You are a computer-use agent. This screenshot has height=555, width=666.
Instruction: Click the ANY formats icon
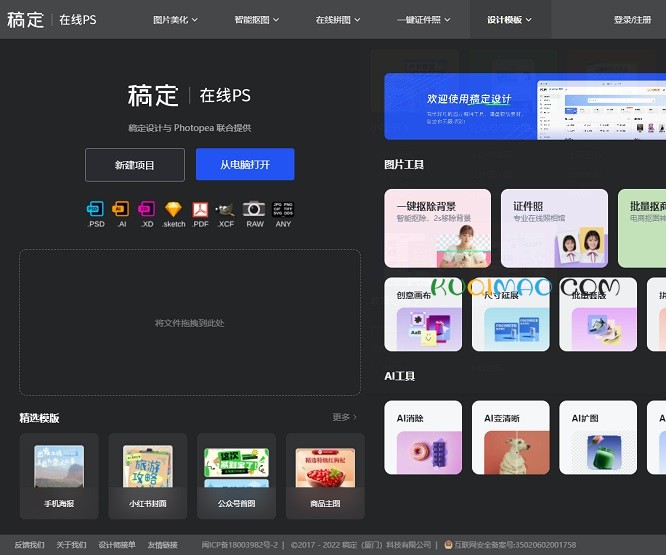[x=283, y=209]
